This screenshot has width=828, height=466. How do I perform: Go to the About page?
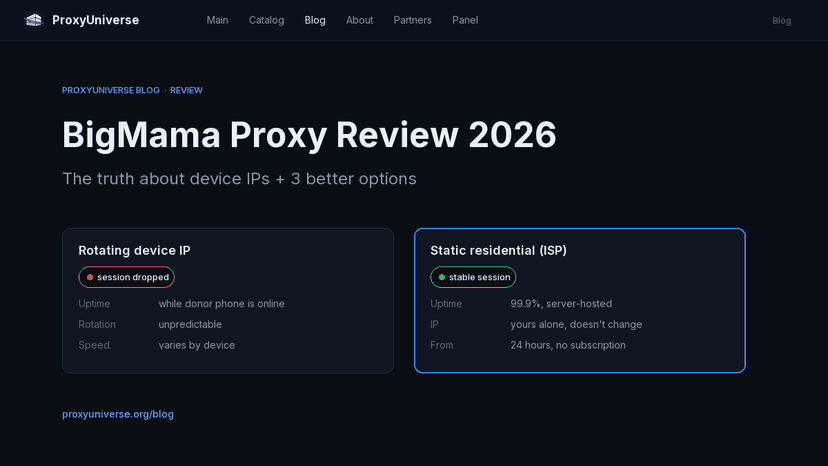click(x=360, y=20)
